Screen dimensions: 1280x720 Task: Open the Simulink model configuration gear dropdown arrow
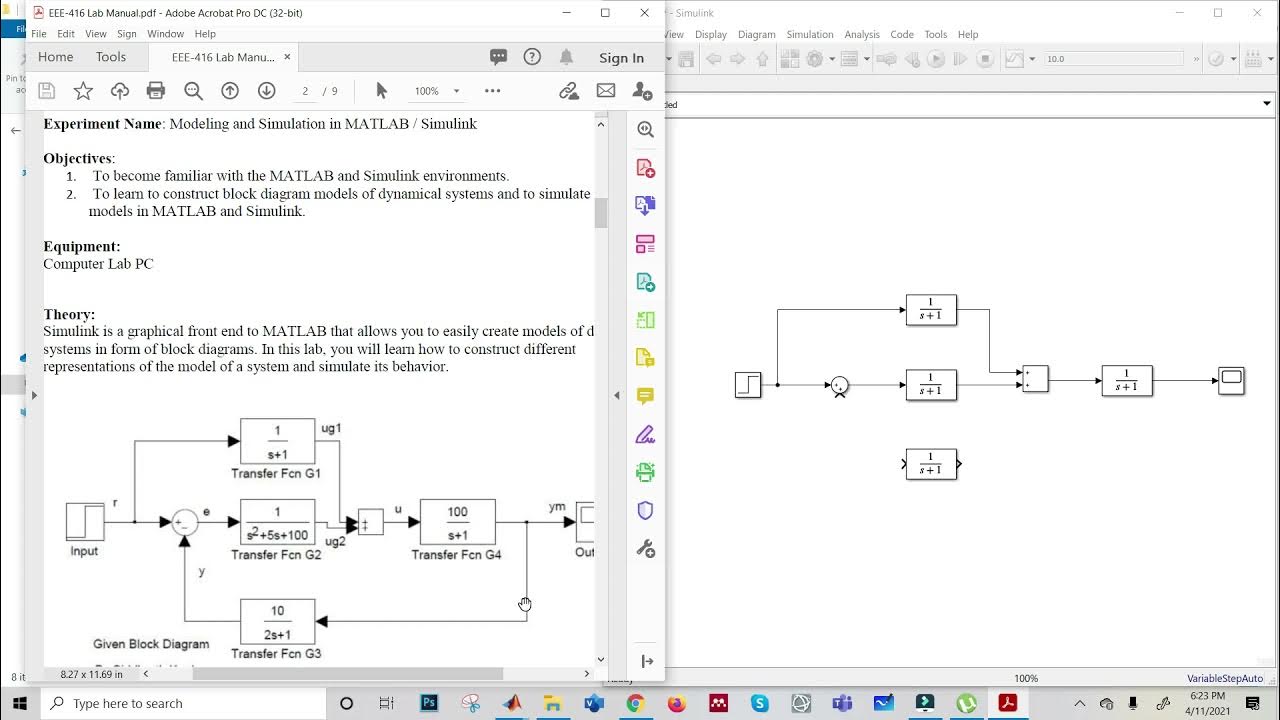coord(830,59)
